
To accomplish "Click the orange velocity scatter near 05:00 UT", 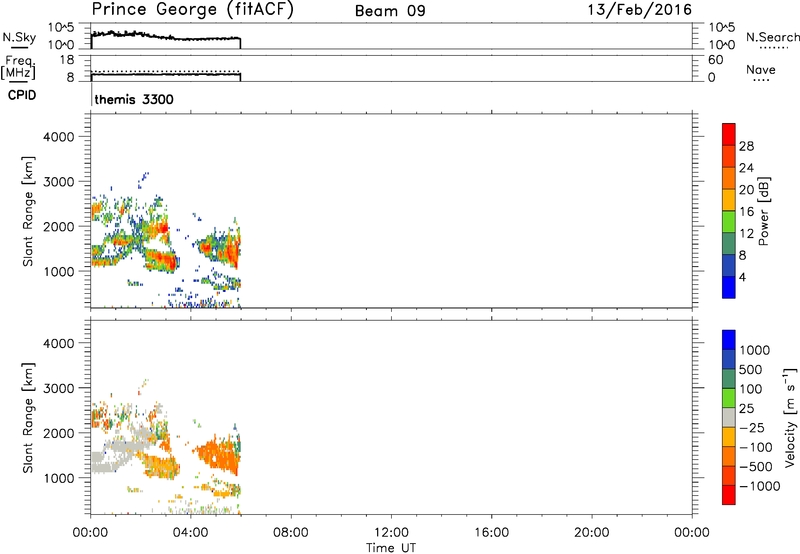I will (219, 454).
